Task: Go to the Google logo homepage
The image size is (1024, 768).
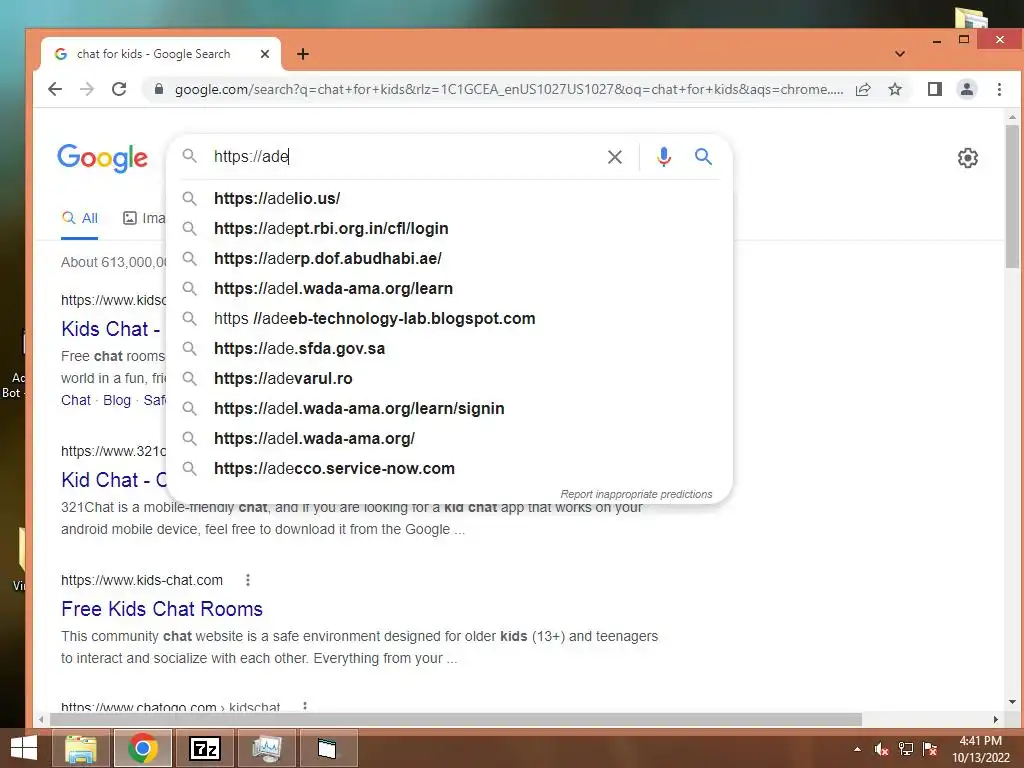Action: (x=103, y=158)
